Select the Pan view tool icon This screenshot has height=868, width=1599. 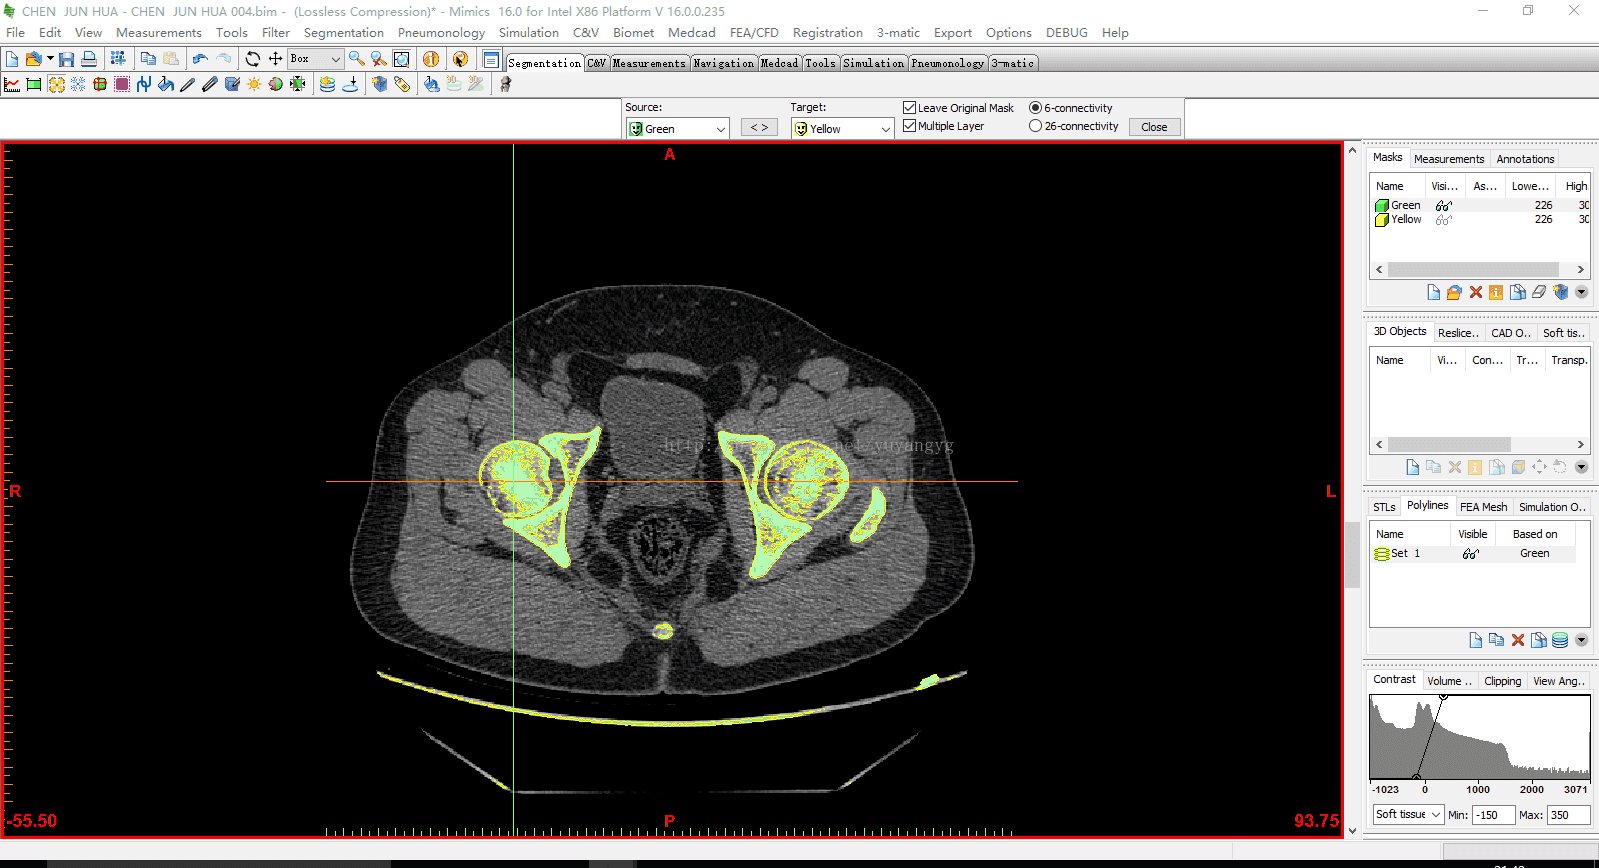pyautogui.click(x=275, y=59)
